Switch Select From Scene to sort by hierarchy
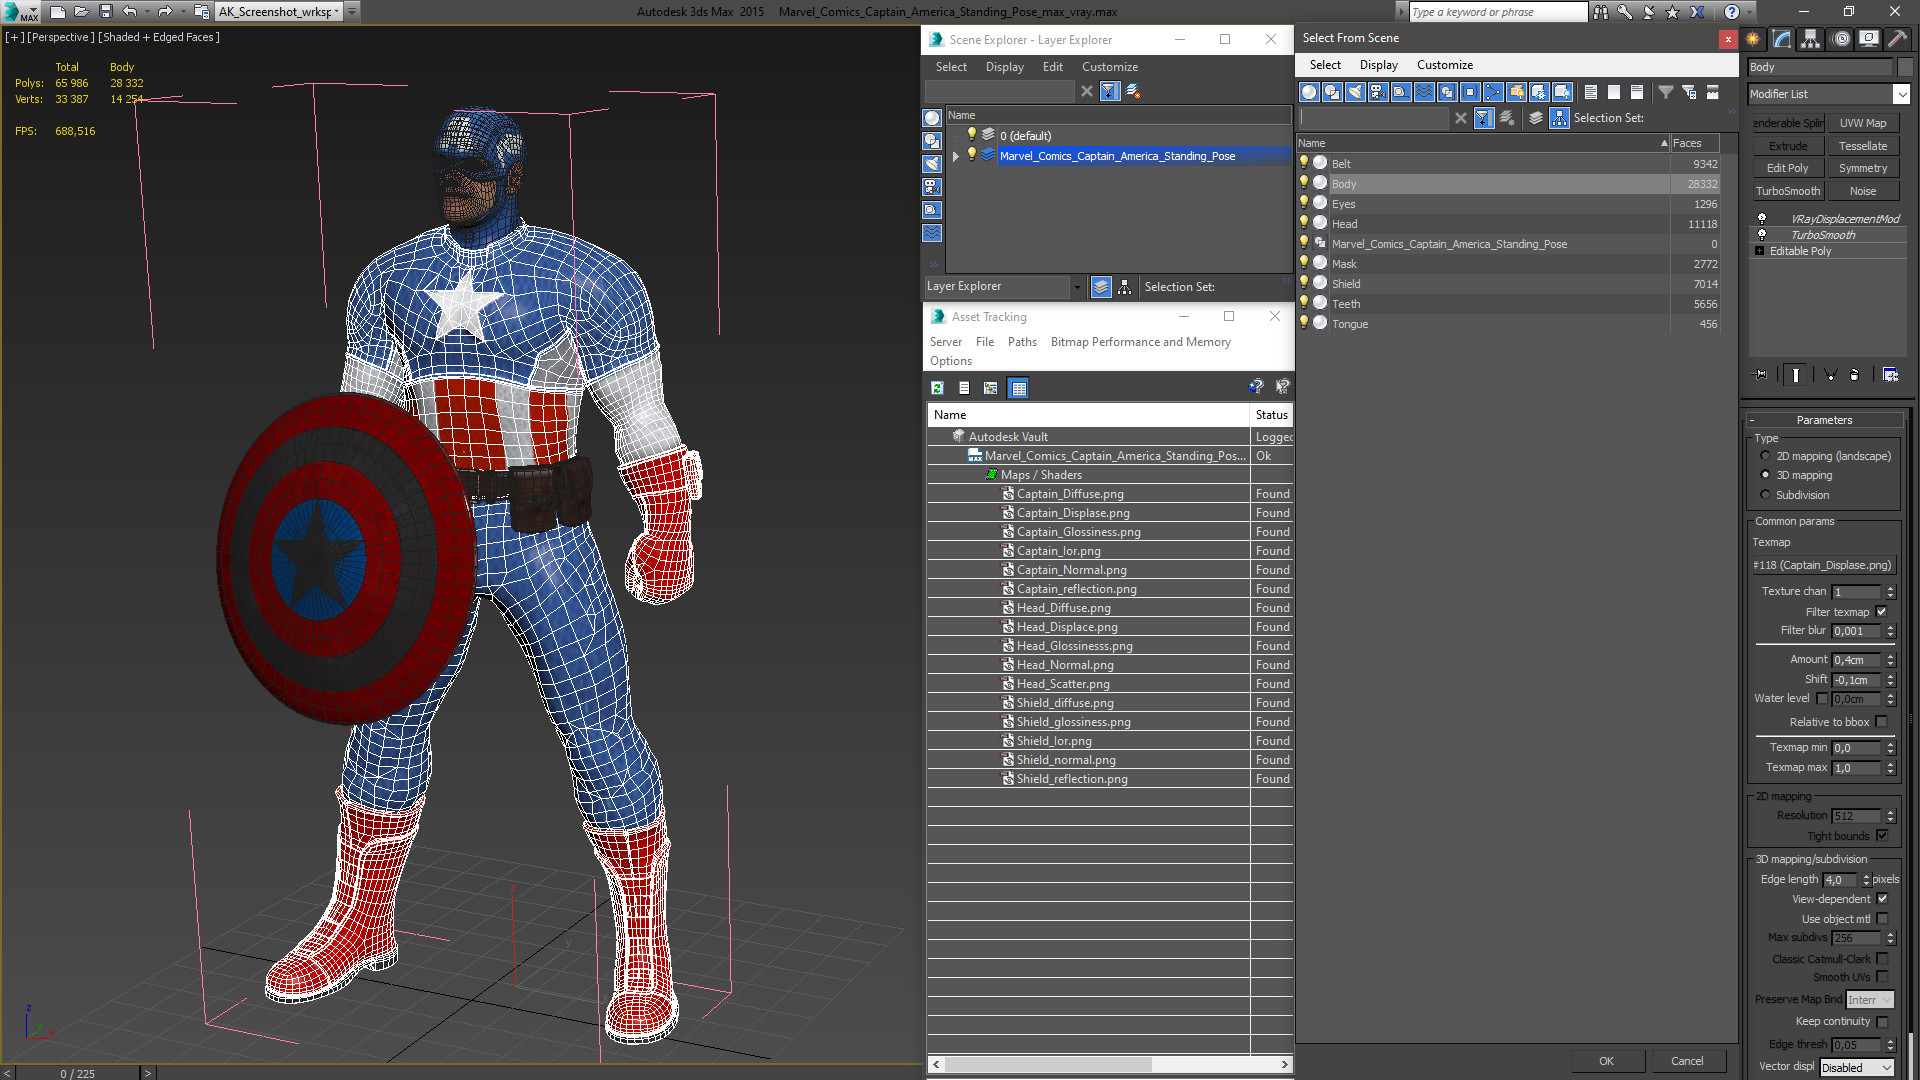 (1560, 118)
